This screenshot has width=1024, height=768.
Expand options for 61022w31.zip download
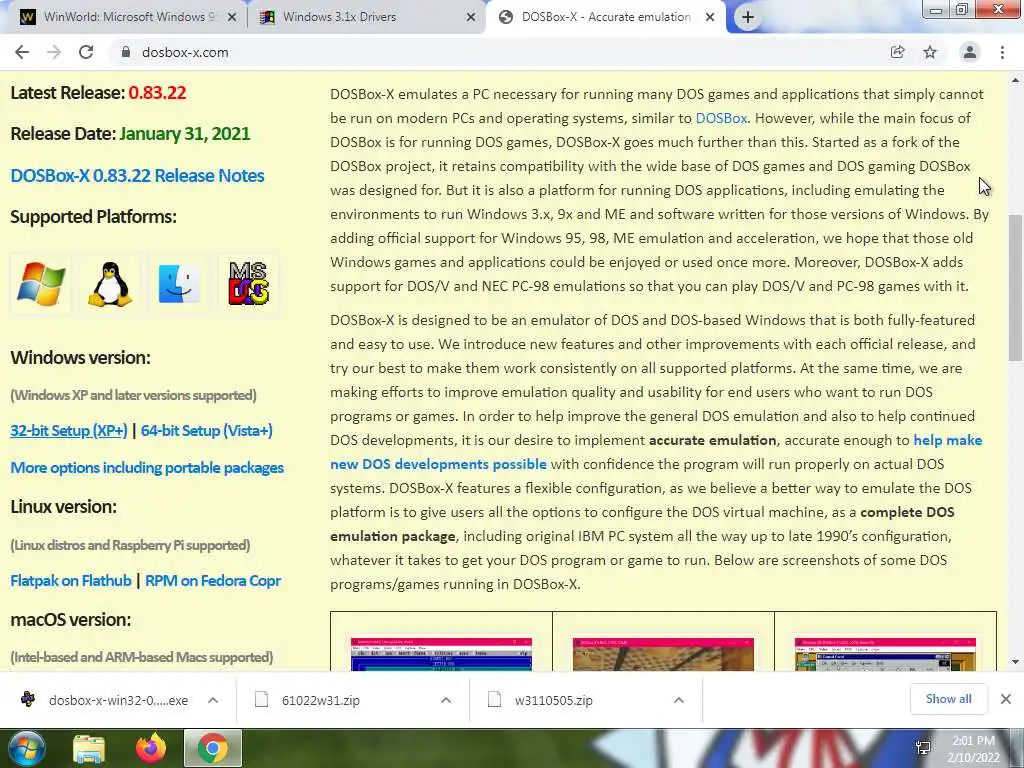coord(446,700)
